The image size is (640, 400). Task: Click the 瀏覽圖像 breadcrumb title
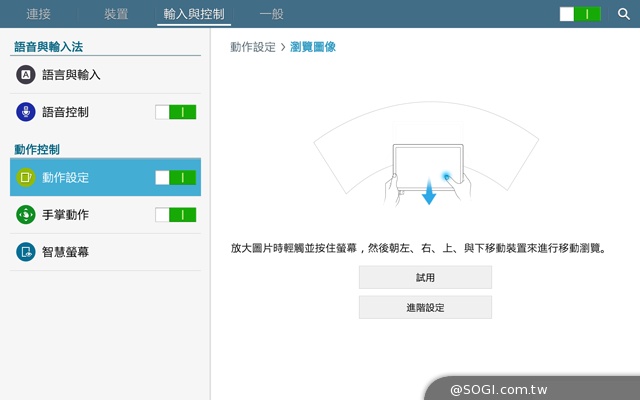pyautogui.click(x=312, y=47)
